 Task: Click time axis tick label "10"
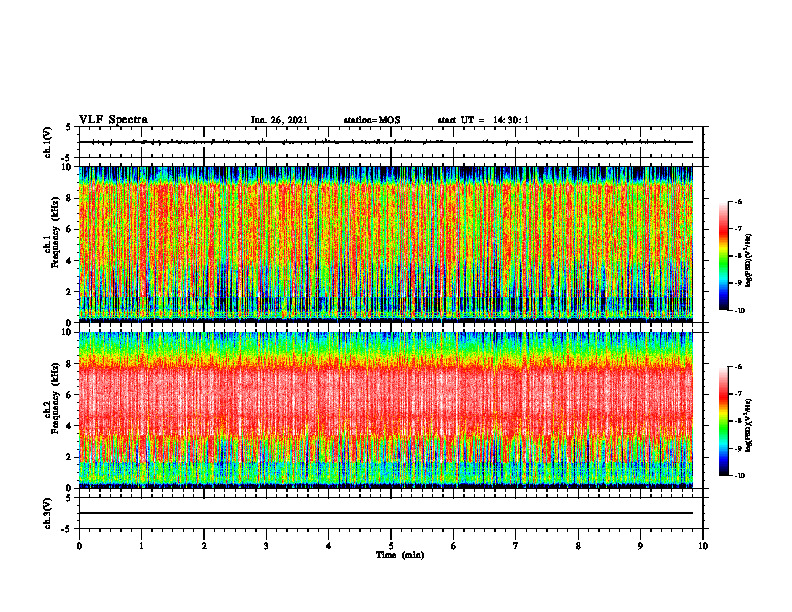pyautogui.click(x=703, y=546)
